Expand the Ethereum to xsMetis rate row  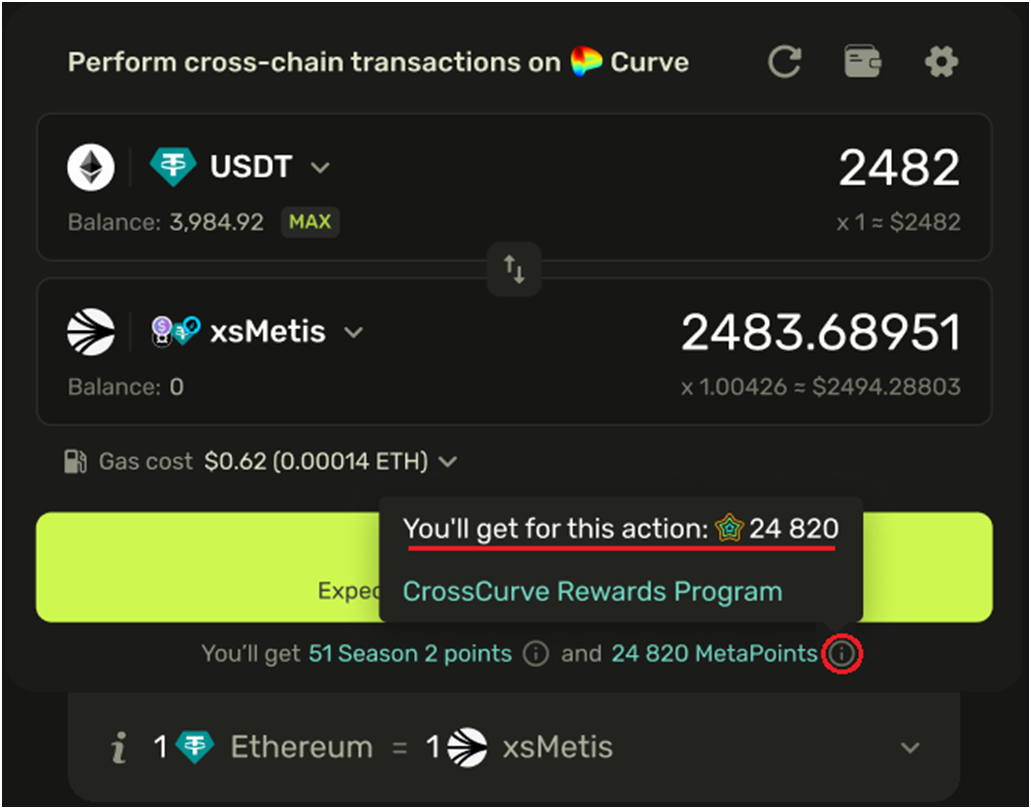click(x=910, y=747)
